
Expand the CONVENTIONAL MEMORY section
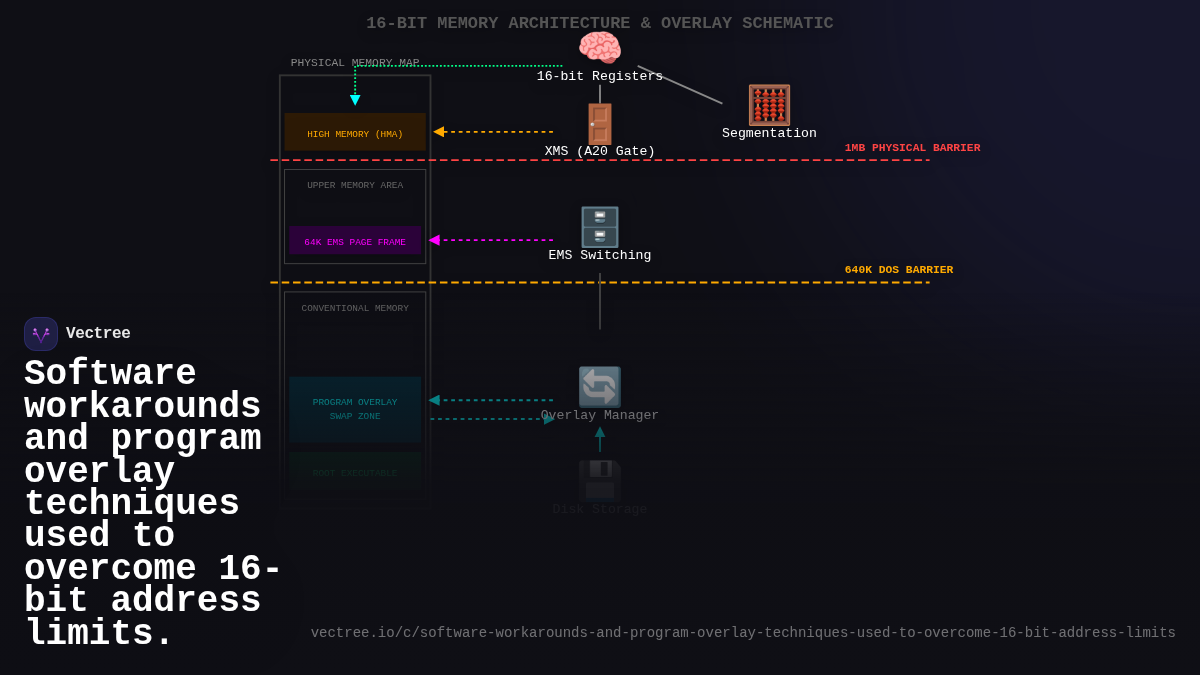[354, 308]
